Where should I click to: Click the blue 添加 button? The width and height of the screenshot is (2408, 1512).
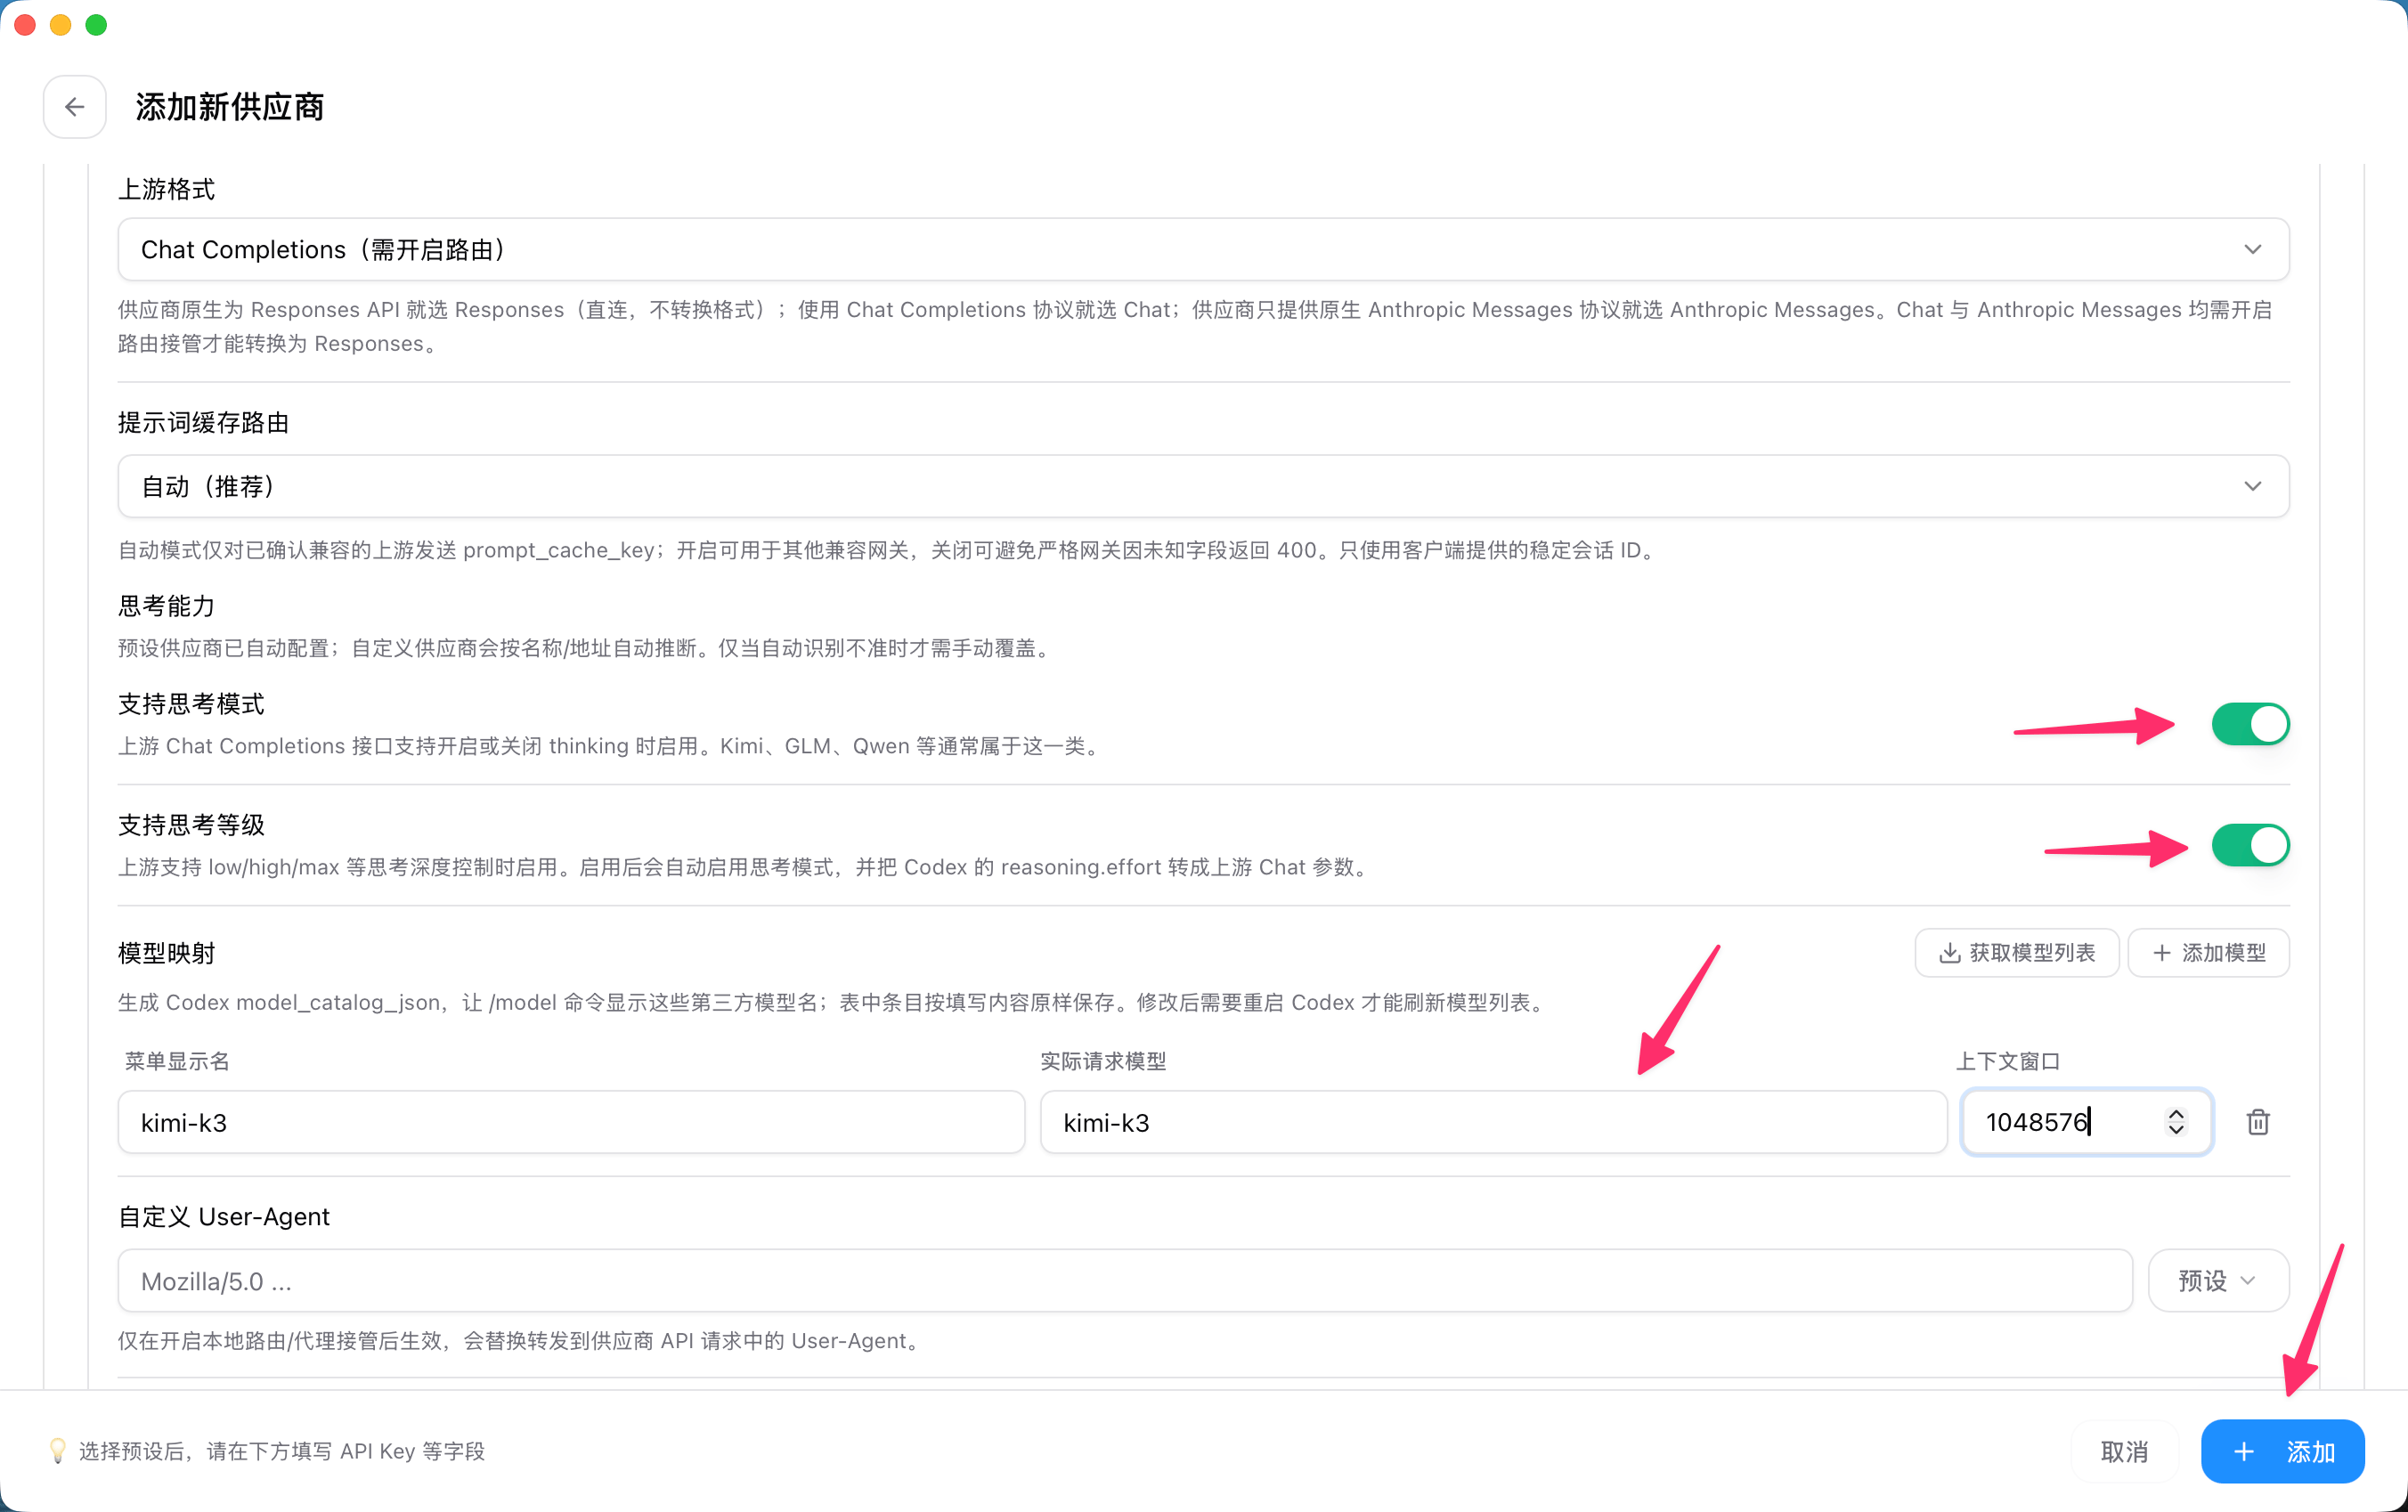pos(2283,1451)
